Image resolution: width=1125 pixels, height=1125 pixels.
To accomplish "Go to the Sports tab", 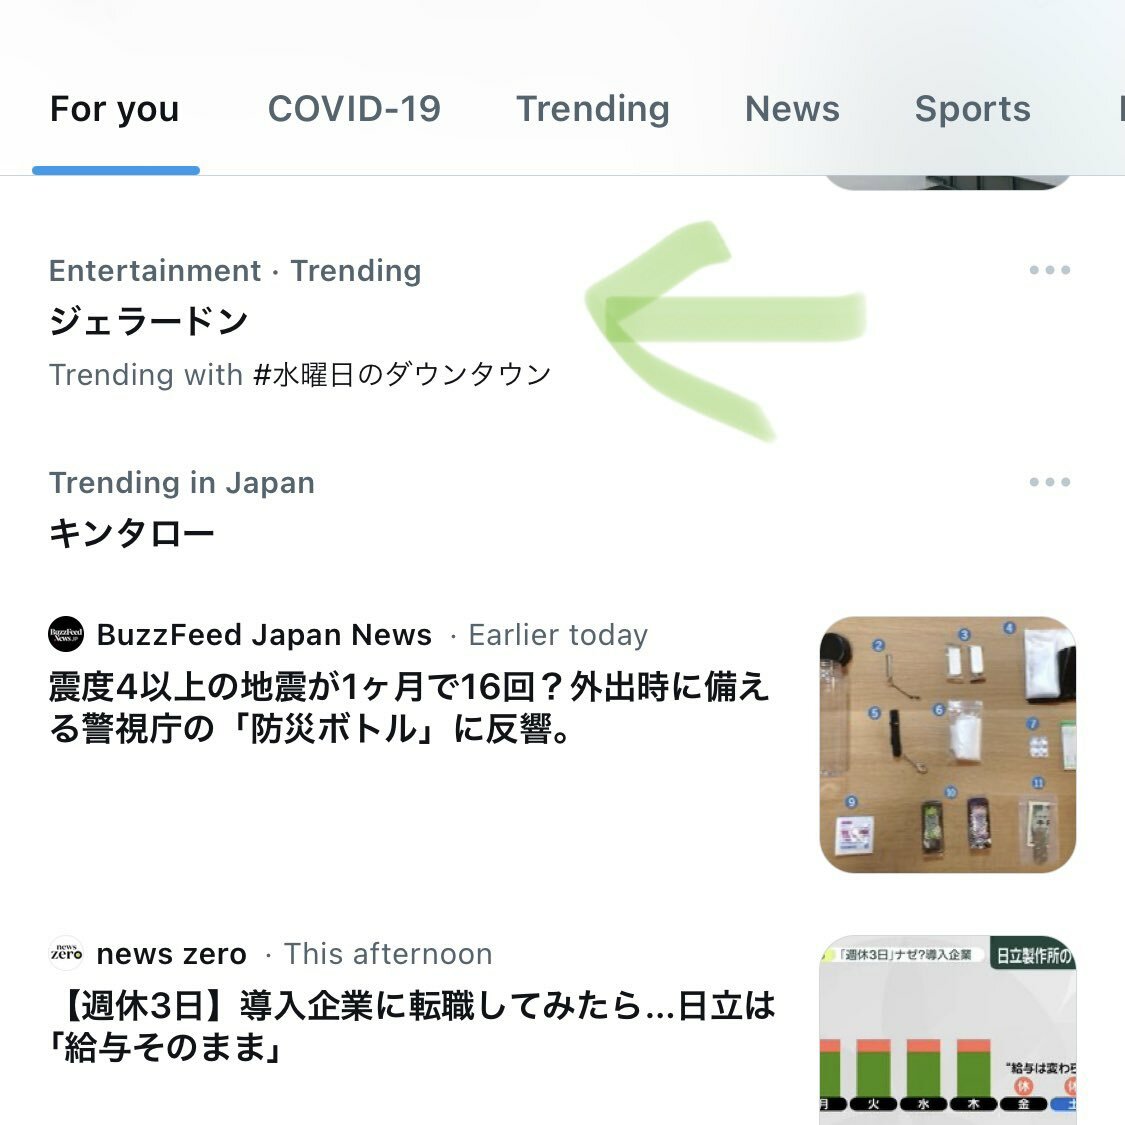I will point(972,109).
